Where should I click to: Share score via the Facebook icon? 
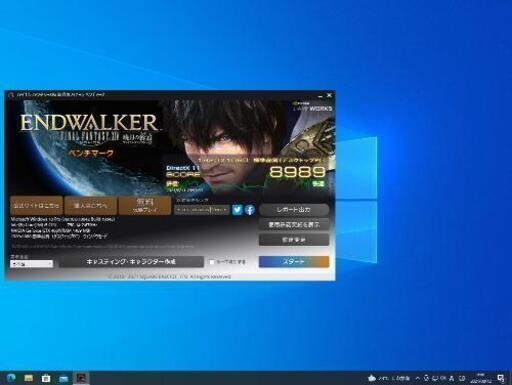coord(250,210)
